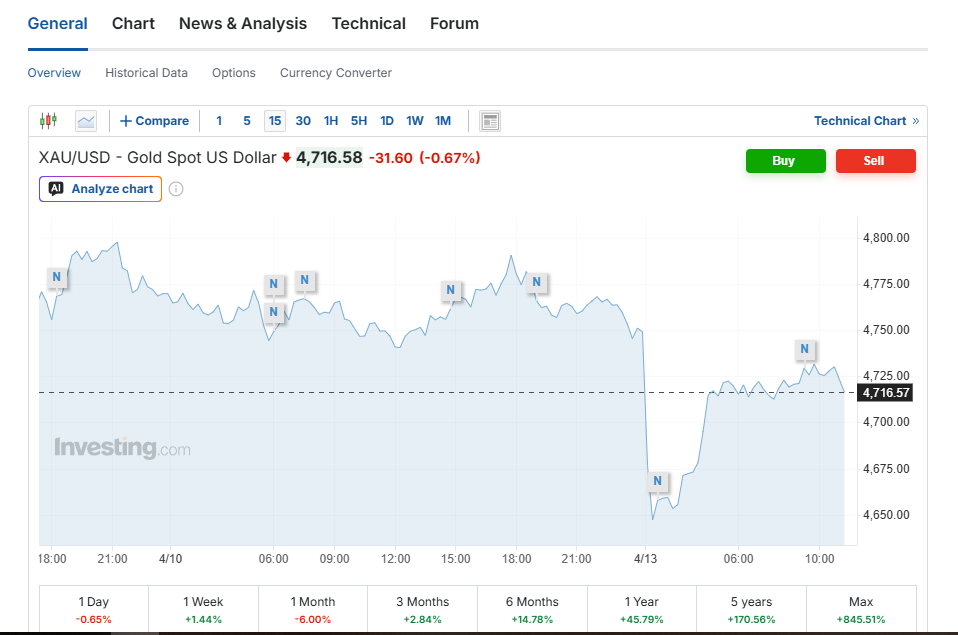Click the news marker above 09:00
The width and height of the screenshot is (958, 635).
[305, 280]
